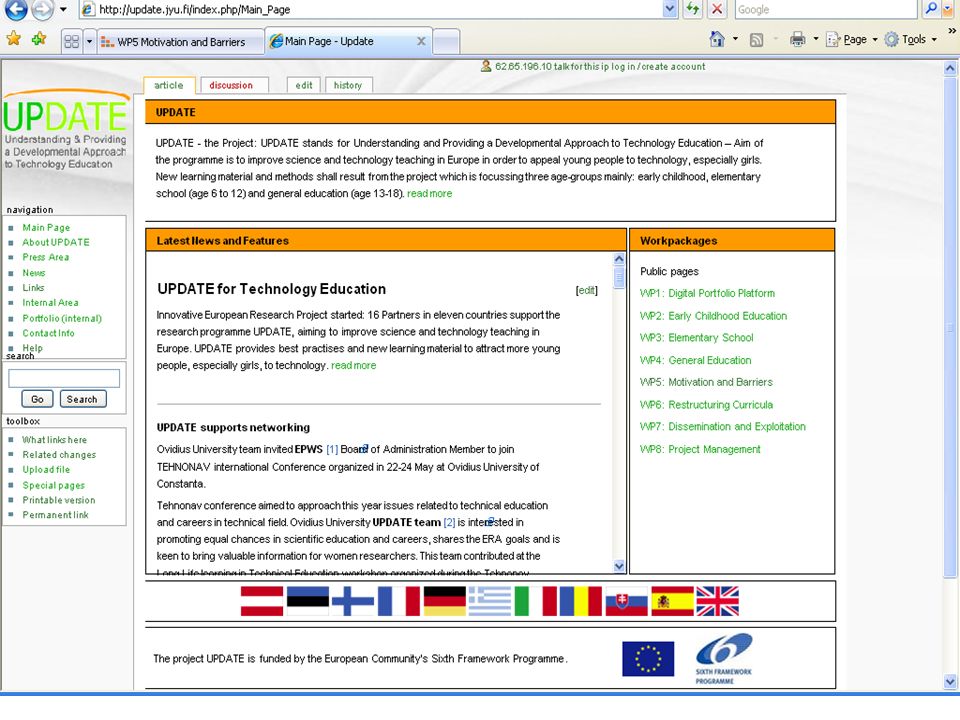Open WP1: Digital Portfolio Platform link
960x720 pixels.
pyautogui.click(x=707, y=293)
